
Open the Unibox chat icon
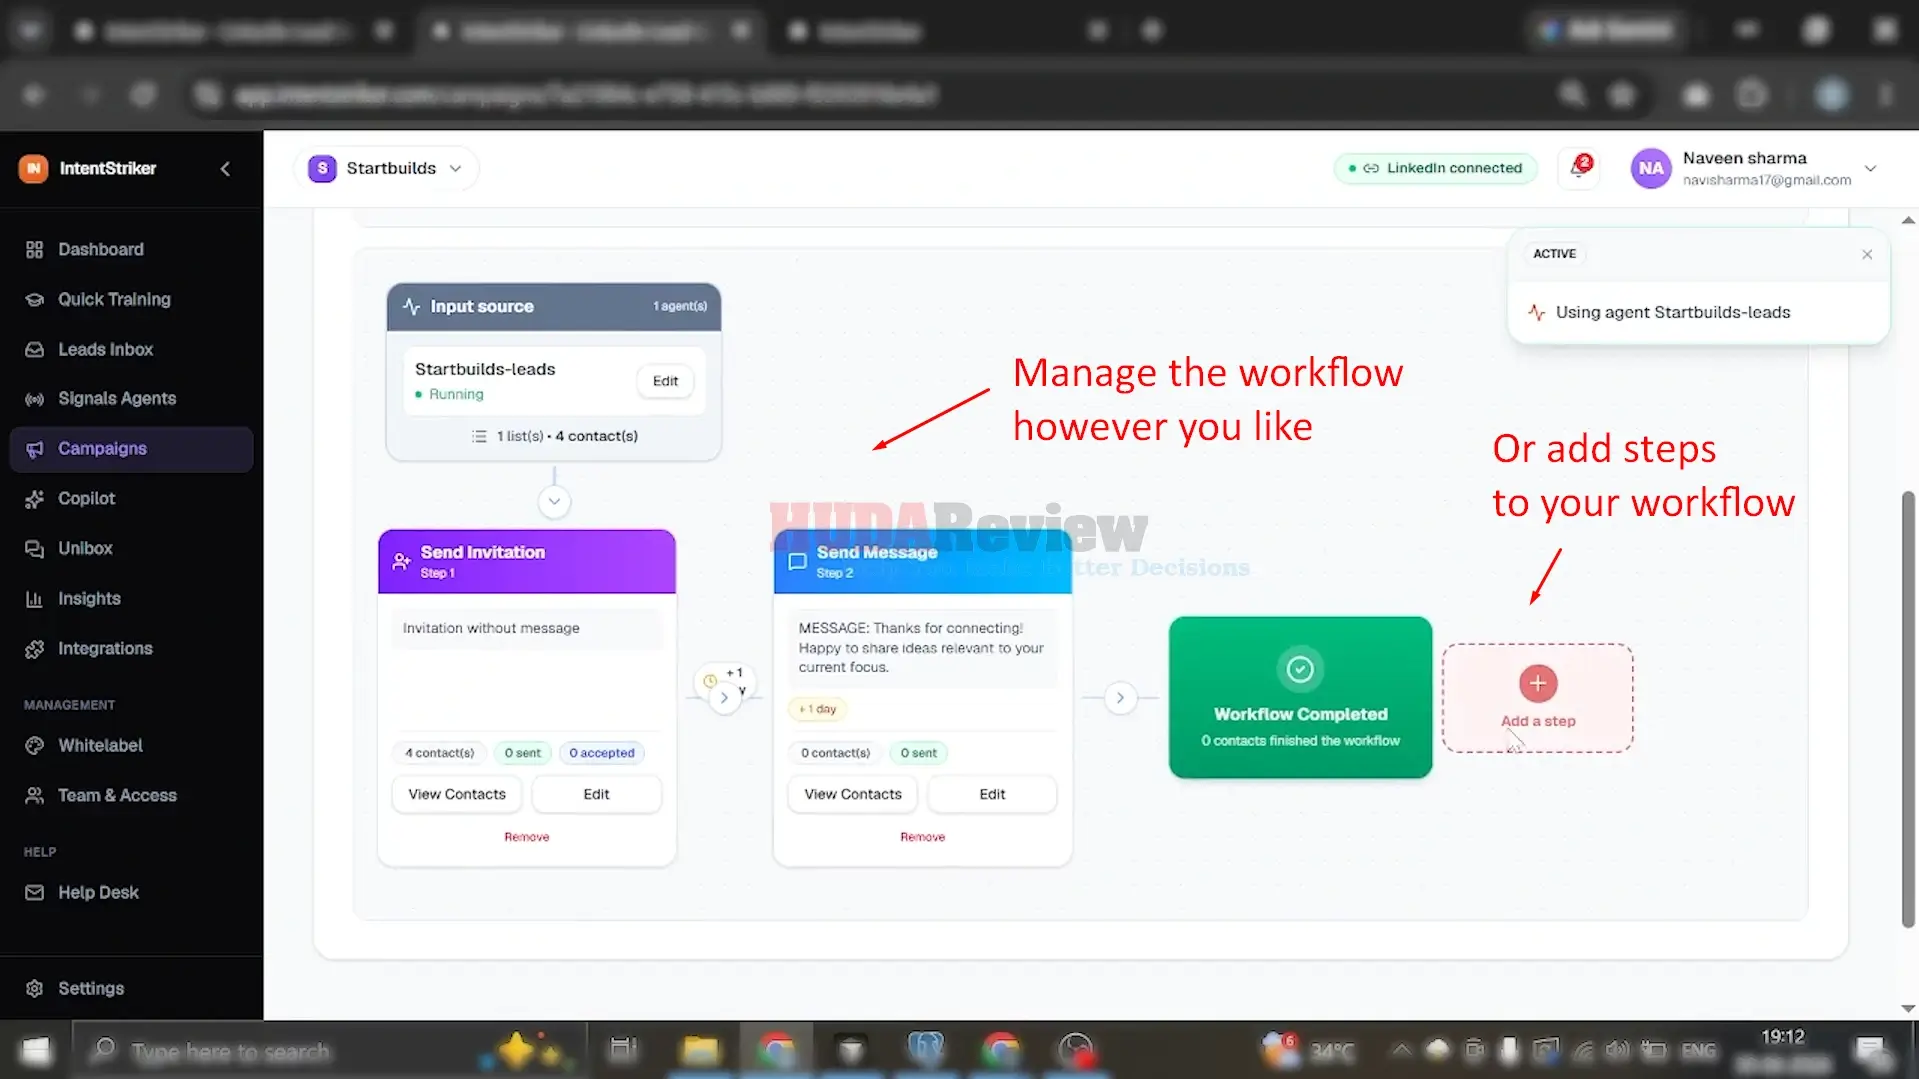point(34,549)
